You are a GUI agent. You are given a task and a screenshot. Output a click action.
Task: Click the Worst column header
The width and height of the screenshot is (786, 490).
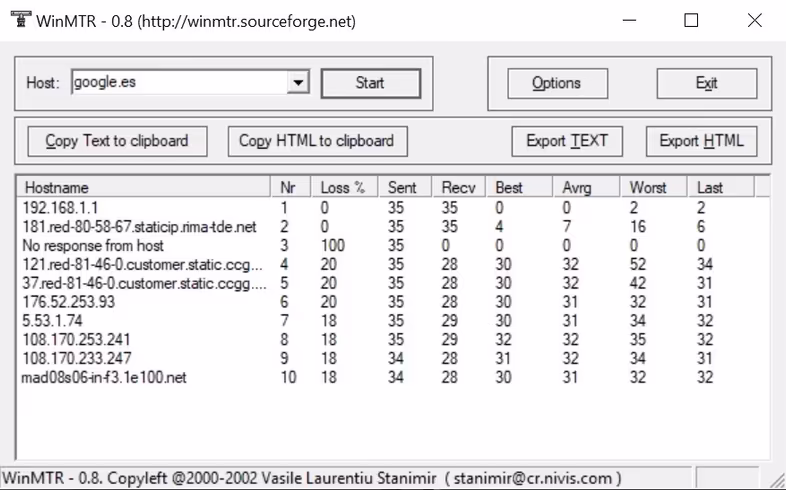(x=653, y=187)
